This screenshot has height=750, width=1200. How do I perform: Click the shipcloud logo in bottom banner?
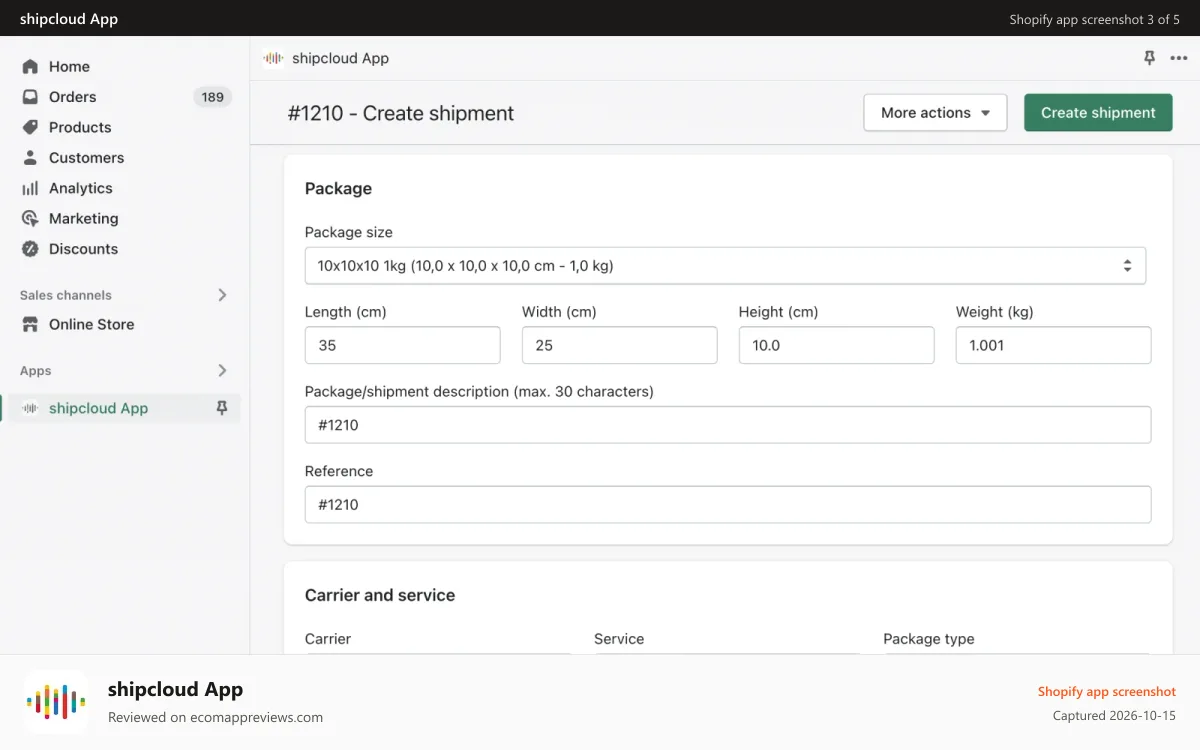(56, 702)
